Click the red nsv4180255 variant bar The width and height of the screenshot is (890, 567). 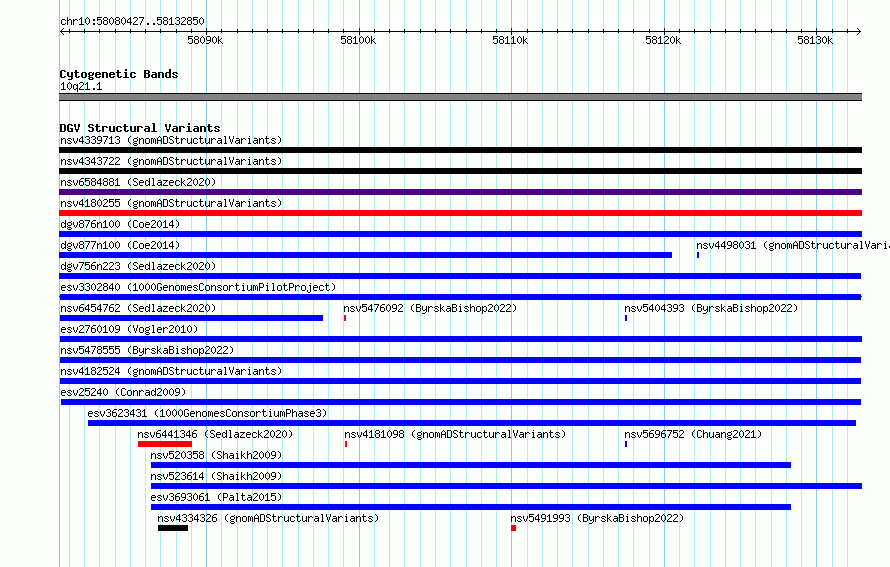point(460,213)
